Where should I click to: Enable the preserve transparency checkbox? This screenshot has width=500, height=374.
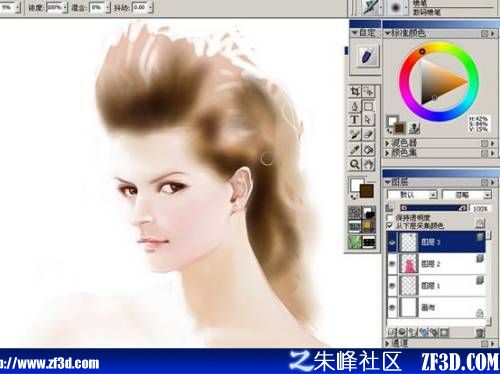pyautogui.click(x=390, y=218)
